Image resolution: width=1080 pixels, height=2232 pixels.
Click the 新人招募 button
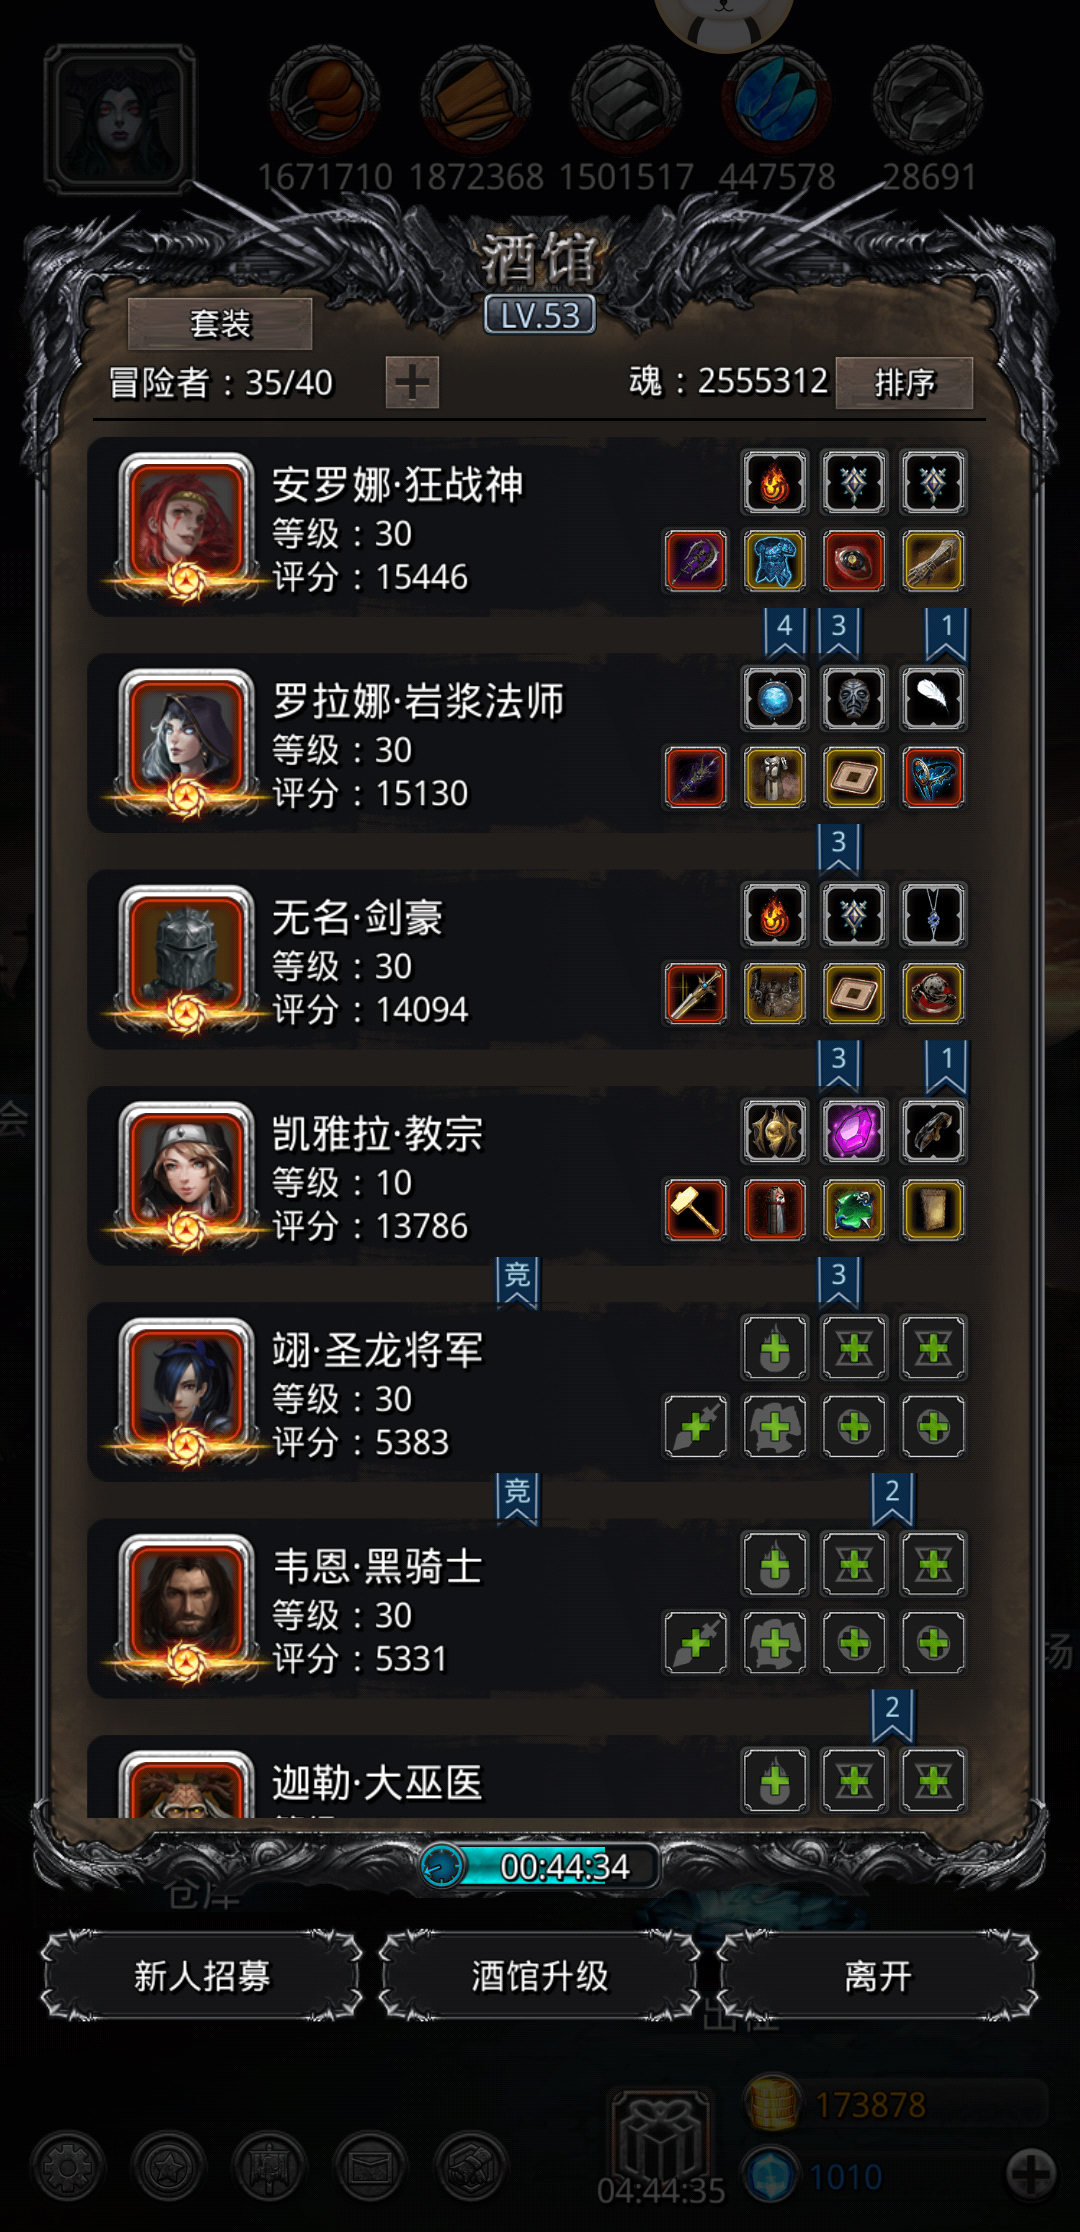tap(202, 1976)
